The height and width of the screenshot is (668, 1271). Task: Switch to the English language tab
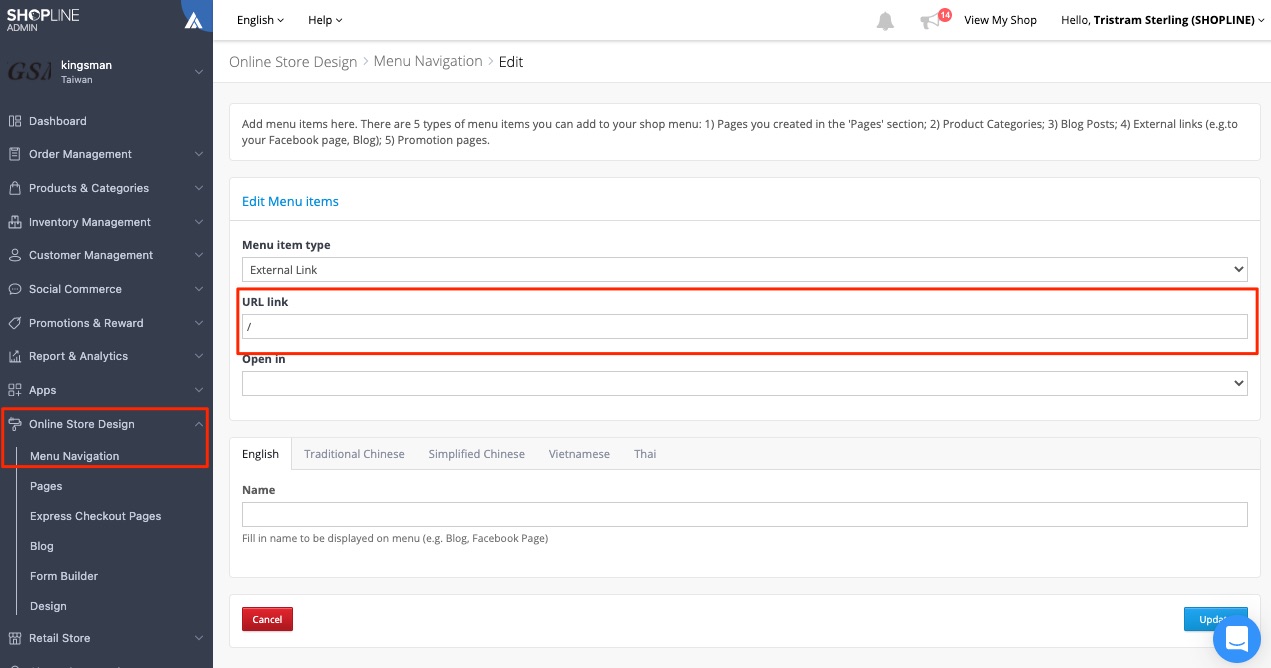tap(260, 454)
